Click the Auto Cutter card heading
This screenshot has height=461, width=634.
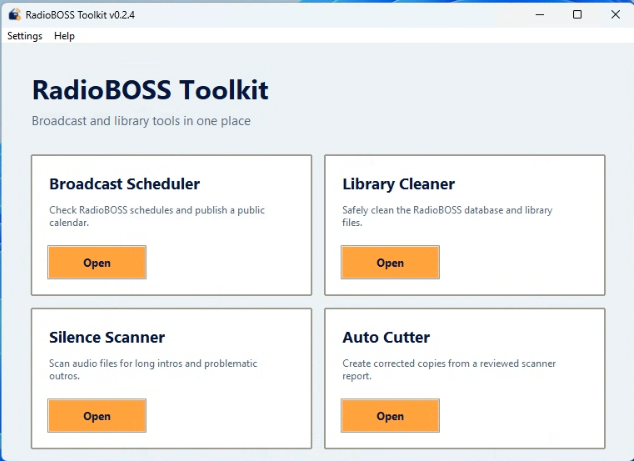(x=386, y=337)
